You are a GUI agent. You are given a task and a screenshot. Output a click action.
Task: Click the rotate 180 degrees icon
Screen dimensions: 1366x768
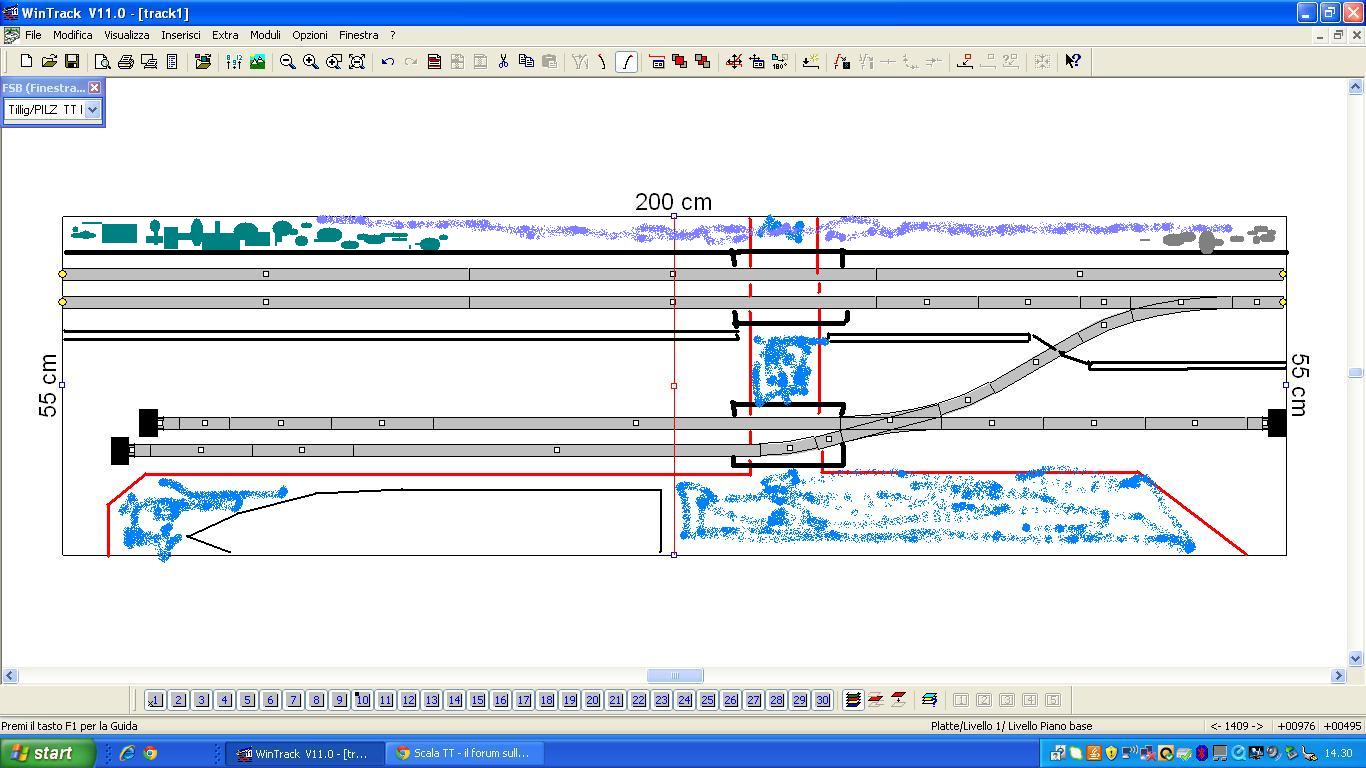point(780,61)
